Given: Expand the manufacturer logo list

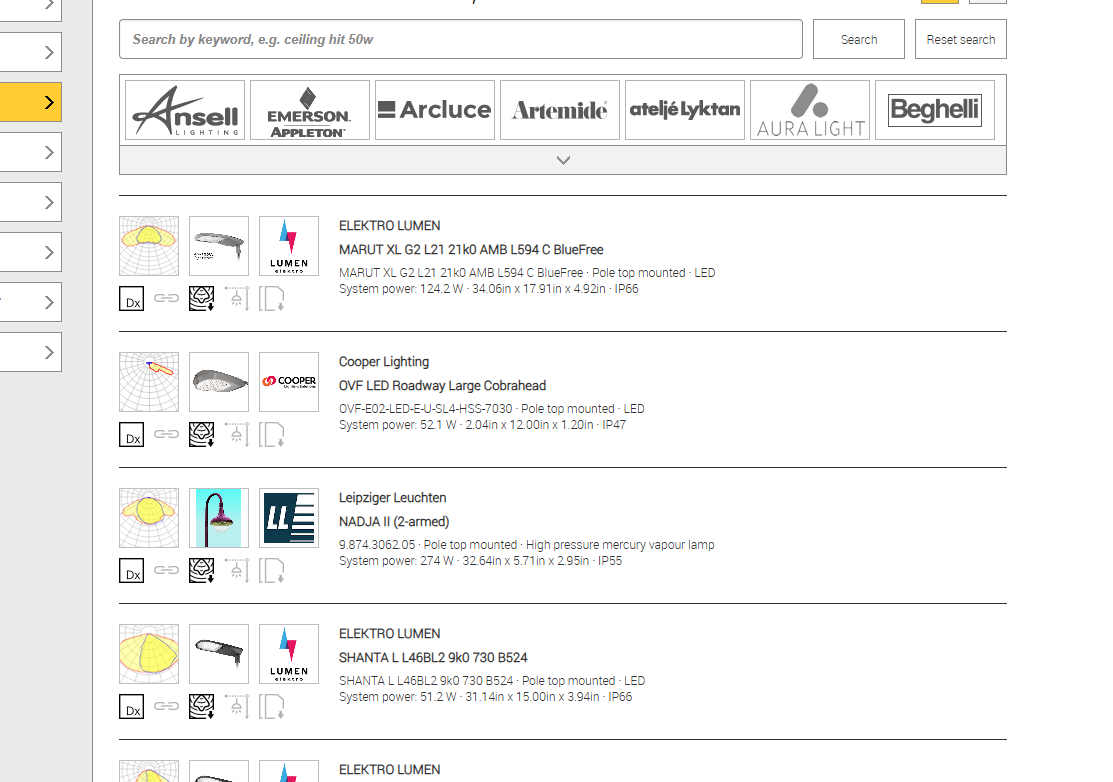Looking at the screenshot, I should (563, 160).
